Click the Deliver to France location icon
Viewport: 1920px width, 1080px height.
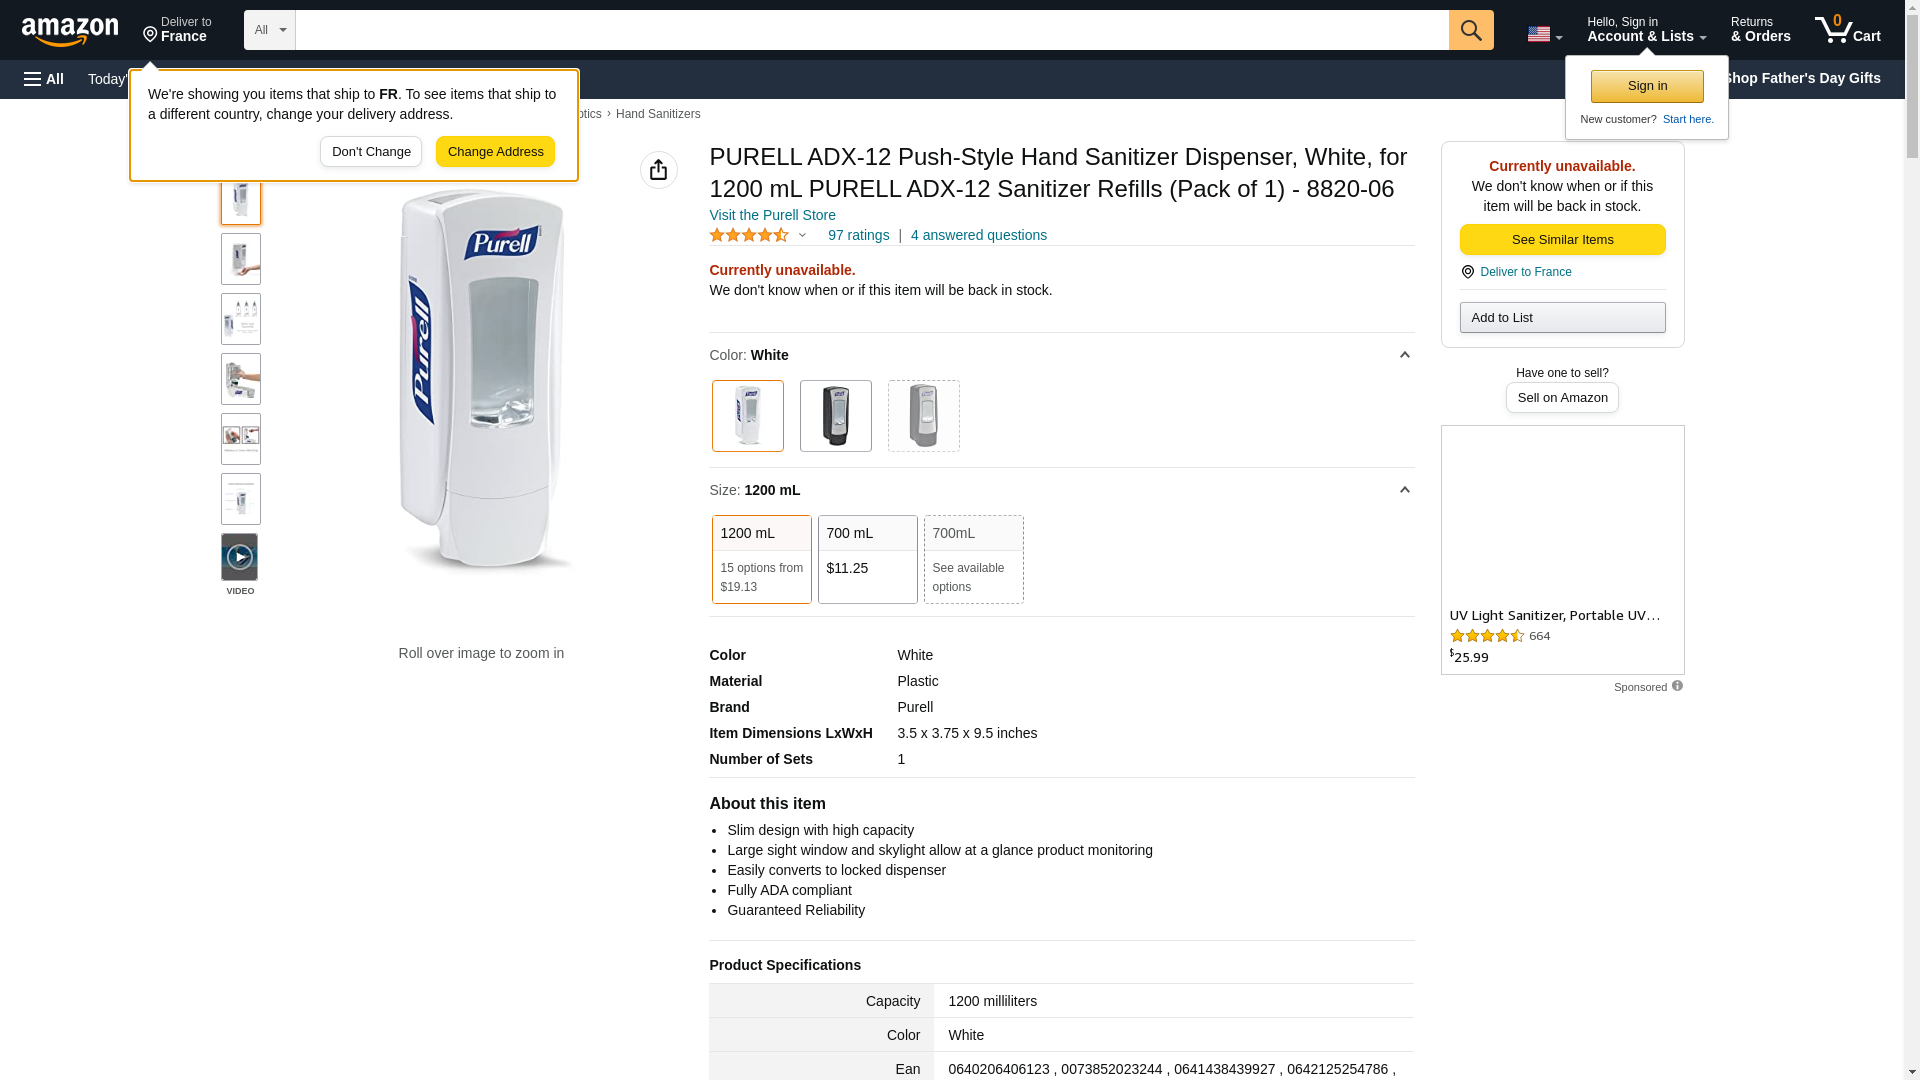click(x=1467, y=272)
